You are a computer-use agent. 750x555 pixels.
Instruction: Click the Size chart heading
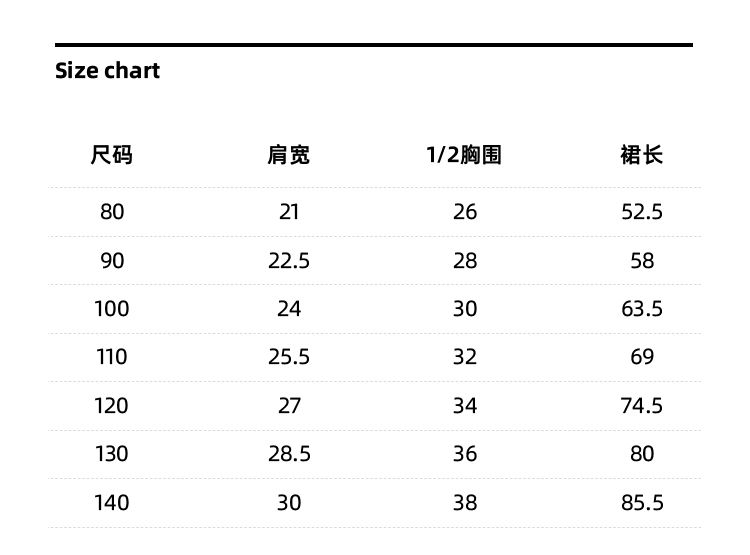(x=107, y=71)
